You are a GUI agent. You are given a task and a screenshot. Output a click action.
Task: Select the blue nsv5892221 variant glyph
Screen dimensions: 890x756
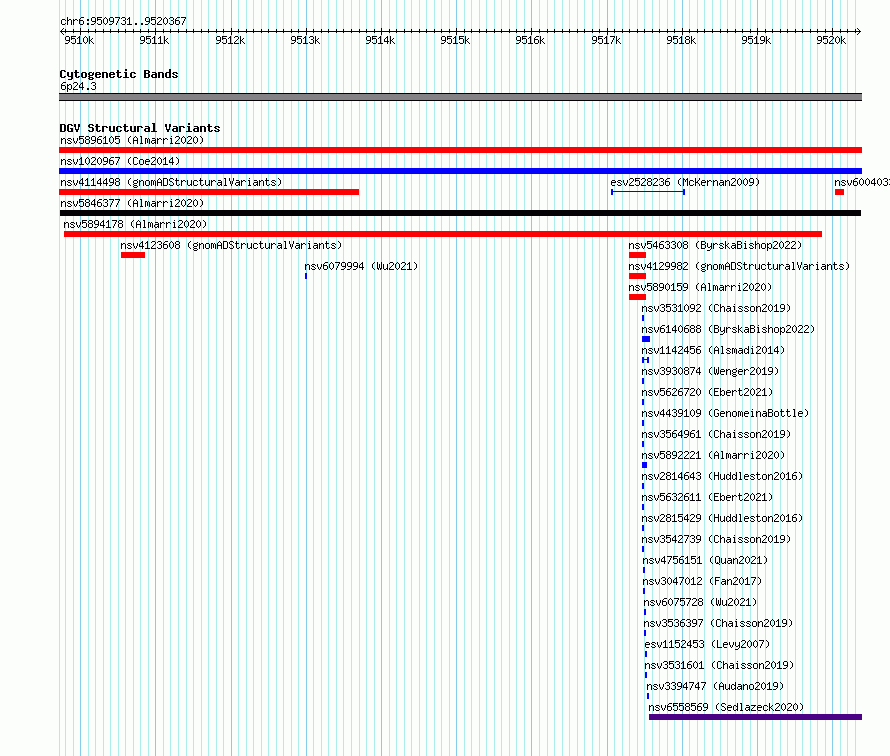click(x=644, y=465)
